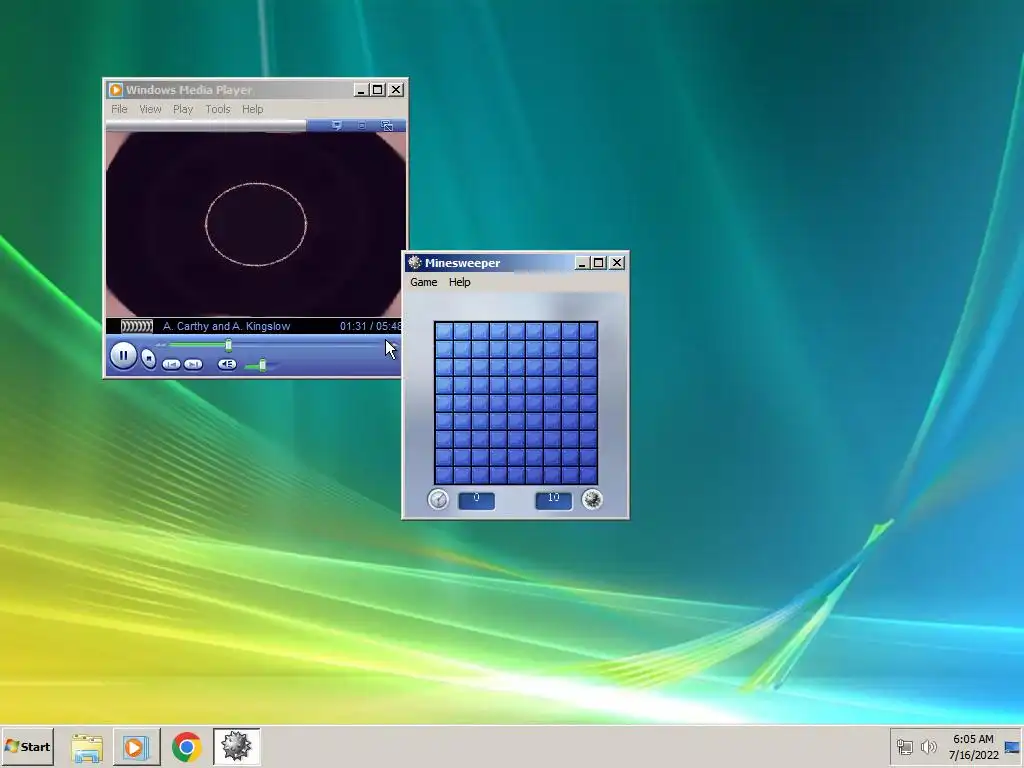The width and height of the screenshot is (1024, 768).
Task: Maximize the Minesweeper window
Action: pyautogui.click(x=598, y=263)
